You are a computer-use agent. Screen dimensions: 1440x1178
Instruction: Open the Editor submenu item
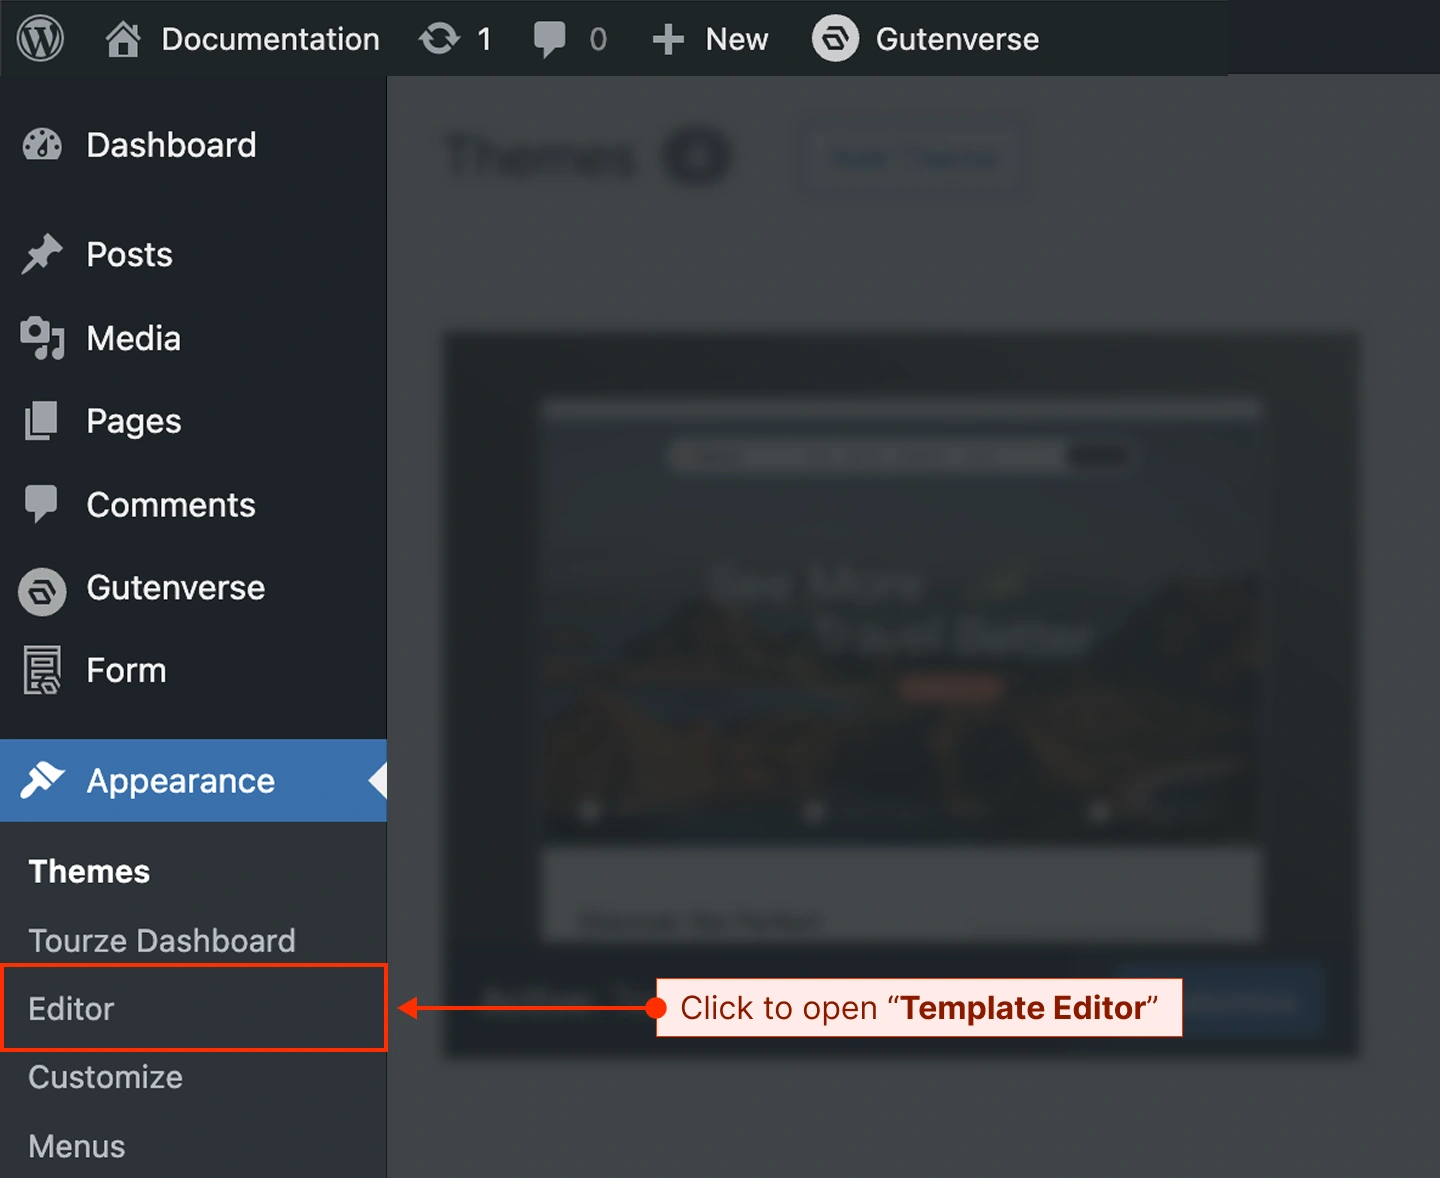tap(72, 1008)
